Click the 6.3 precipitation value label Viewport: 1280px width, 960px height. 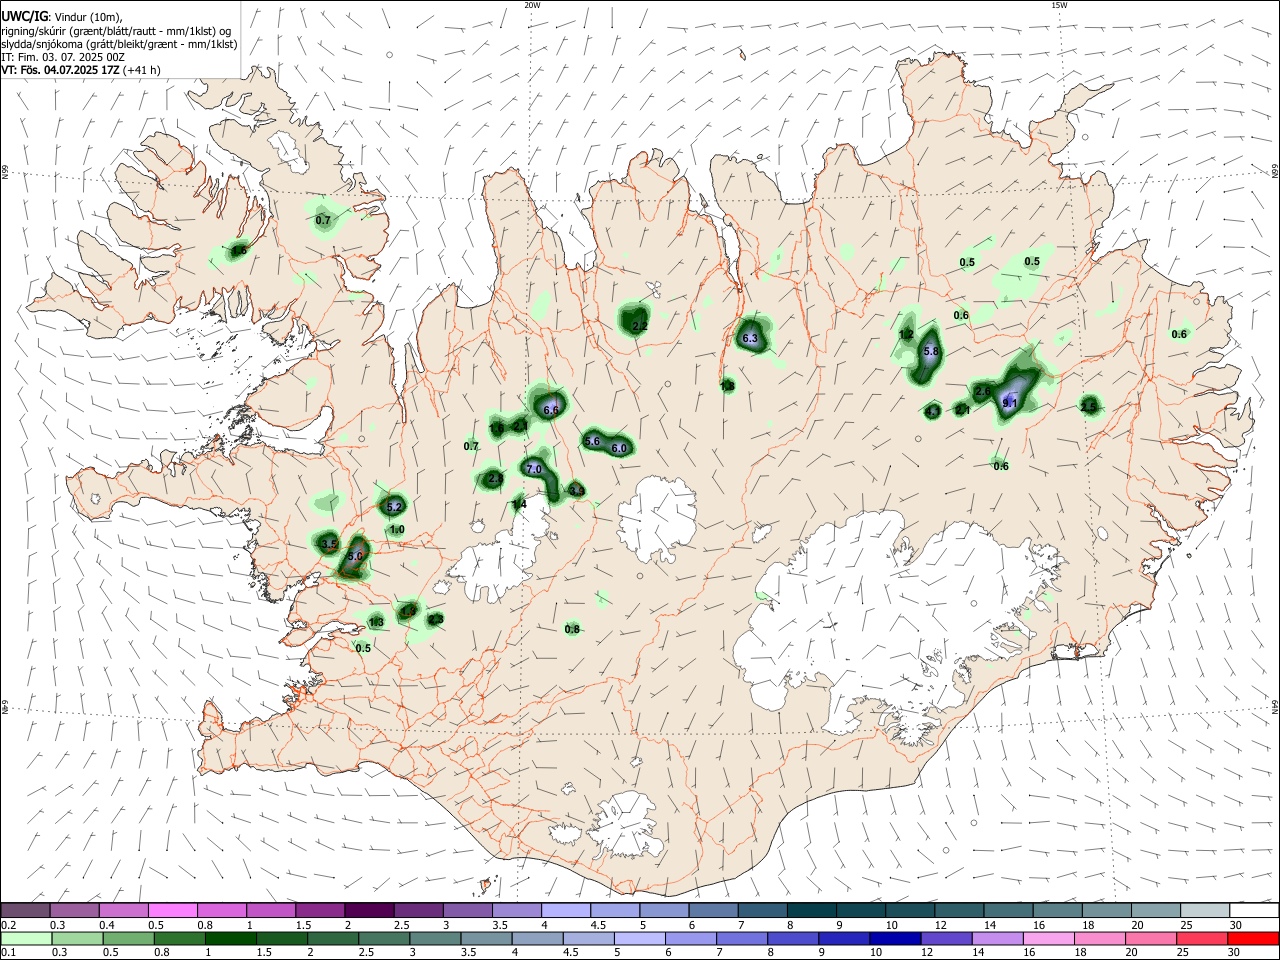point(751,340)
